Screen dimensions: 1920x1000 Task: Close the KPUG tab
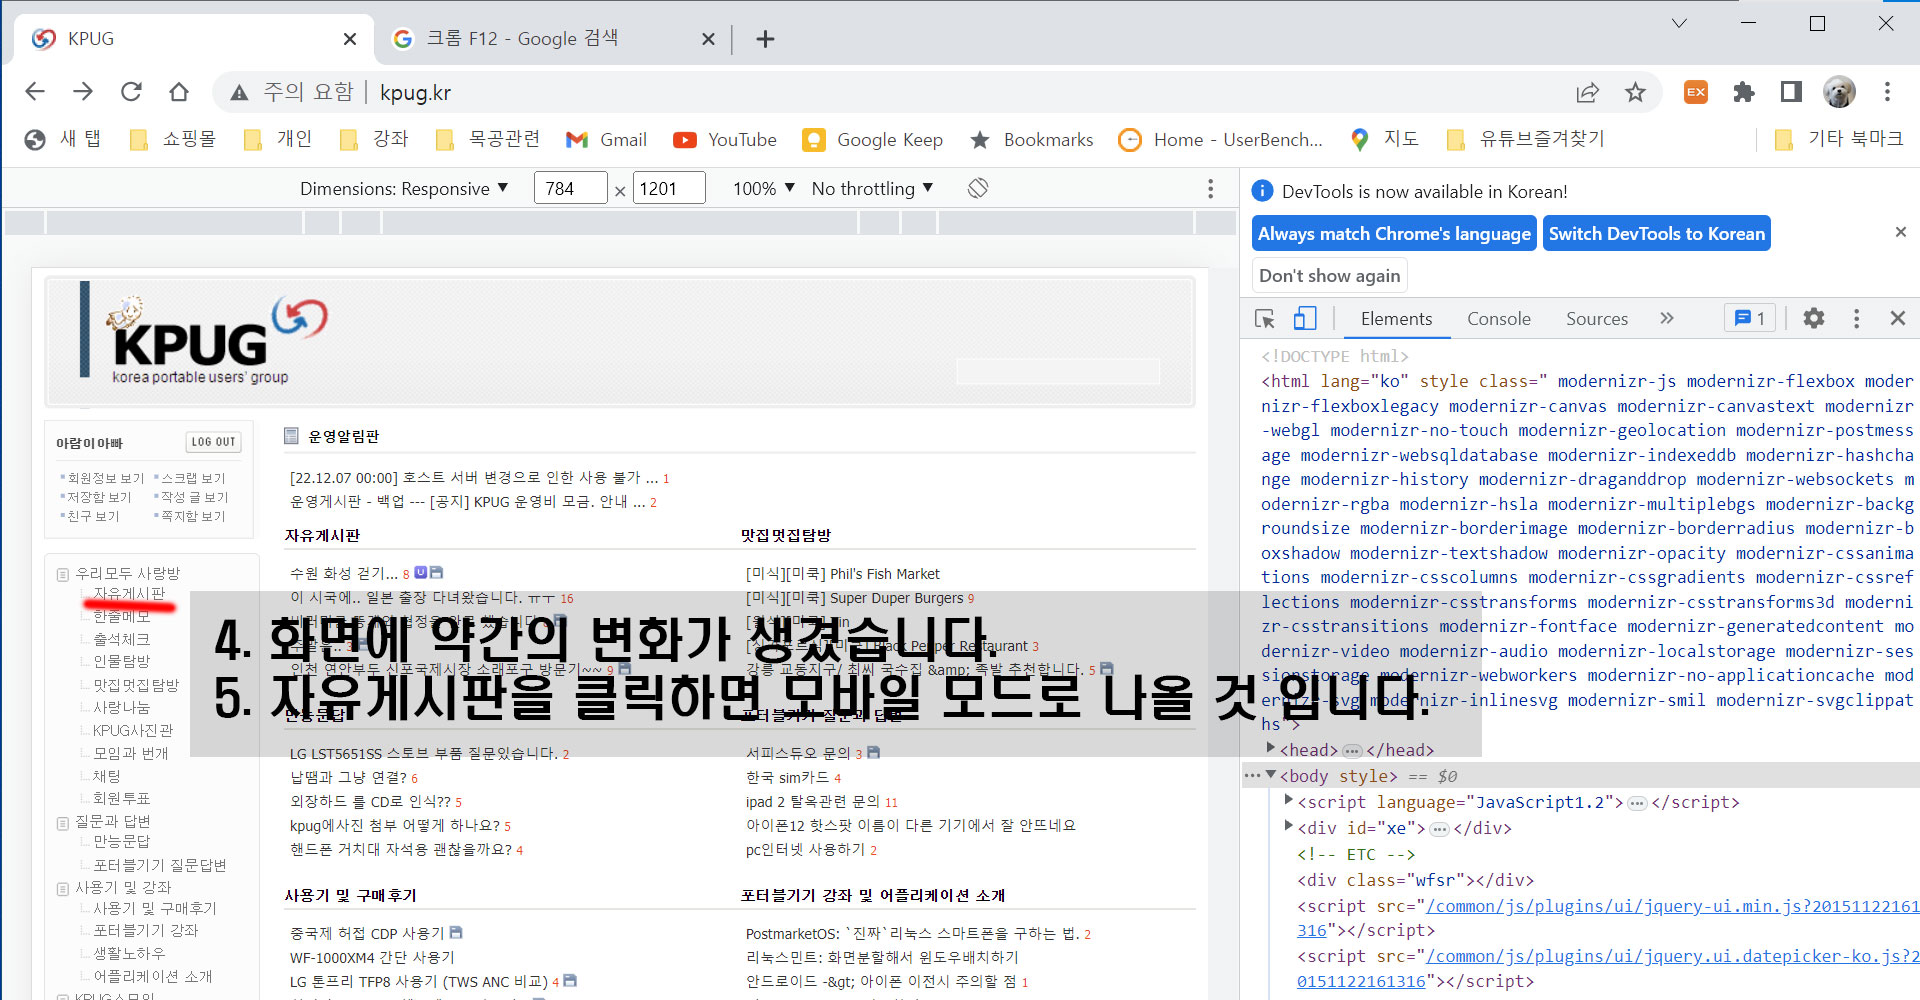coord(350,39)
